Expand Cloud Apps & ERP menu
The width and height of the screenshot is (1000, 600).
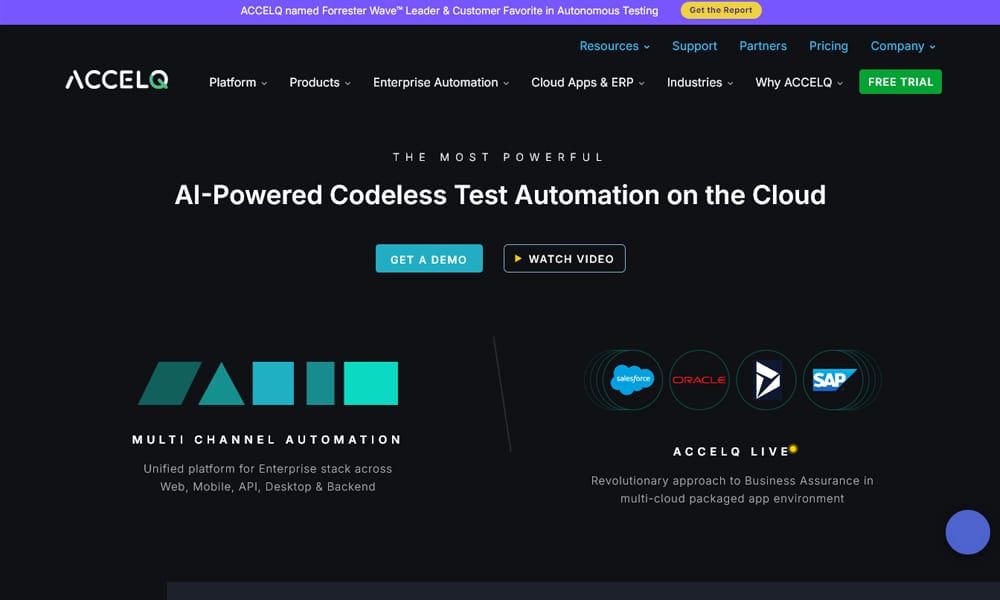588,82
